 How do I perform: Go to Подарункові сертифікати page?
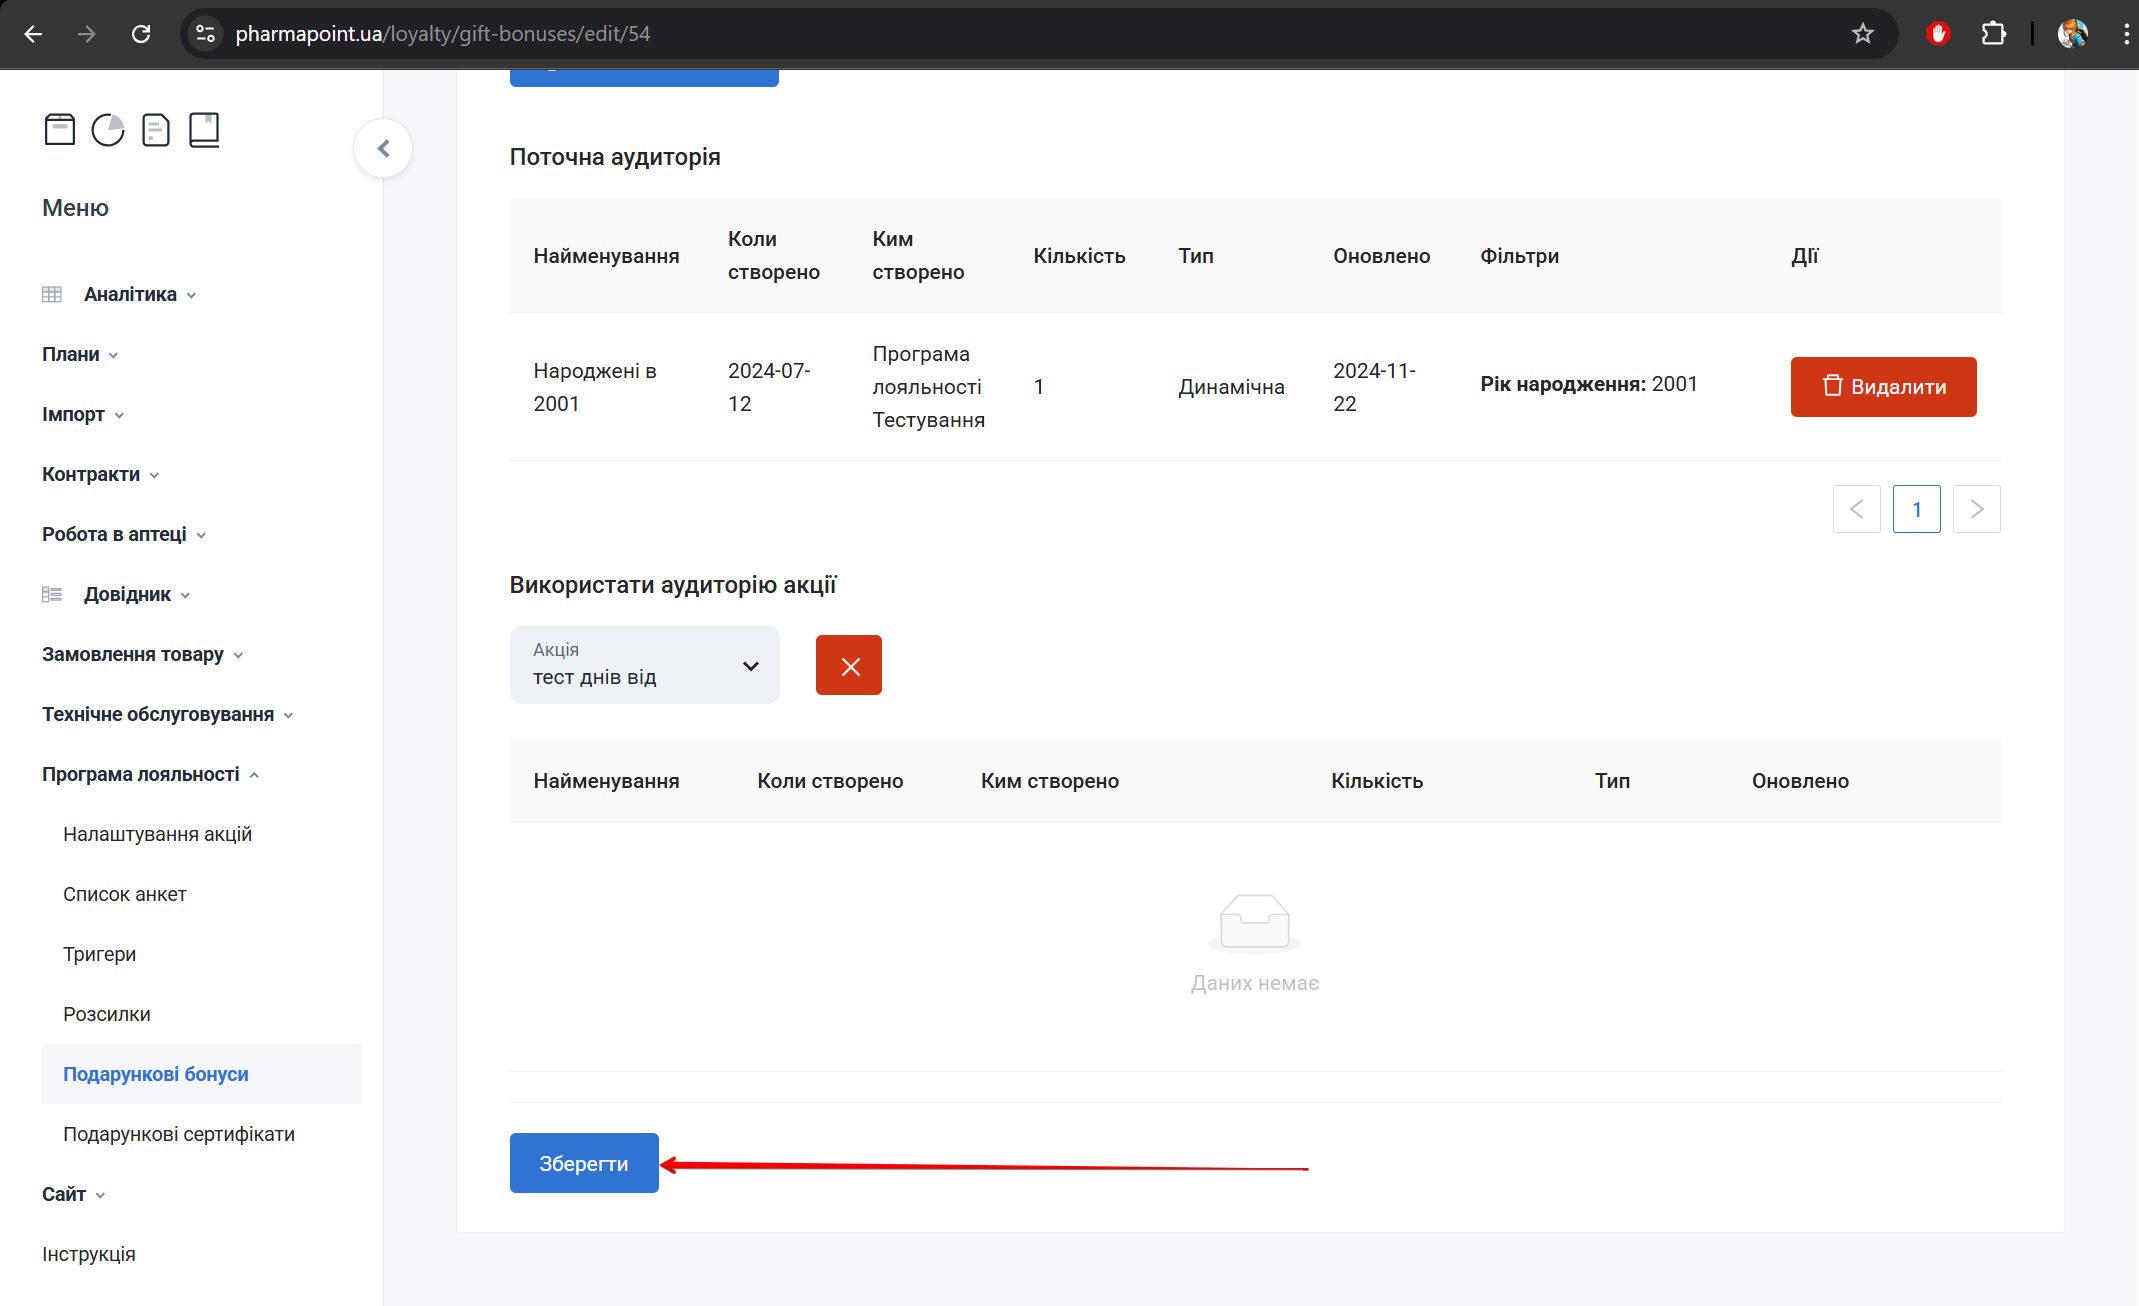click(x=178, y=1134)
